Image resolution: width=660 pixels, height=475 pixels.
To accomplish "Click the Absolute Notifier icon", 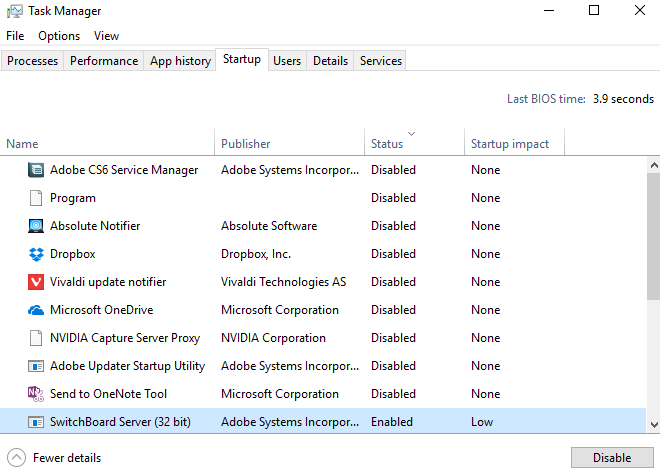I will [x=36, y=226].
